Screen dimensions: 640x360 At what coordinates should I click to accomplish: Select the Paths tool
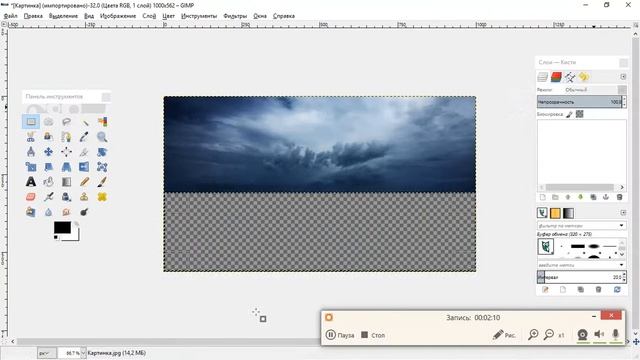coord(66,137)
